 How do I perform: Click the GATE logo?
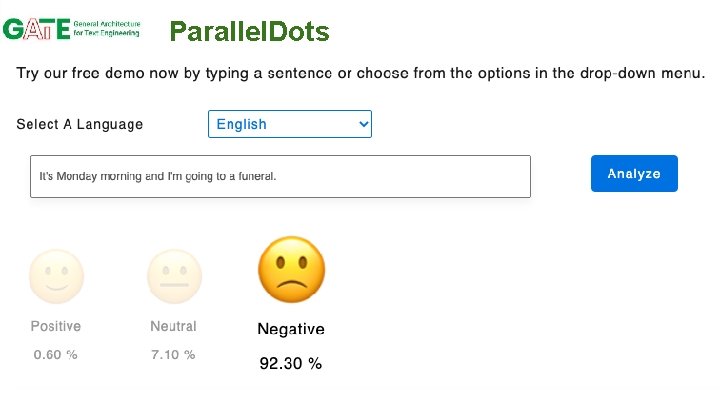click(x=36, y=28)
